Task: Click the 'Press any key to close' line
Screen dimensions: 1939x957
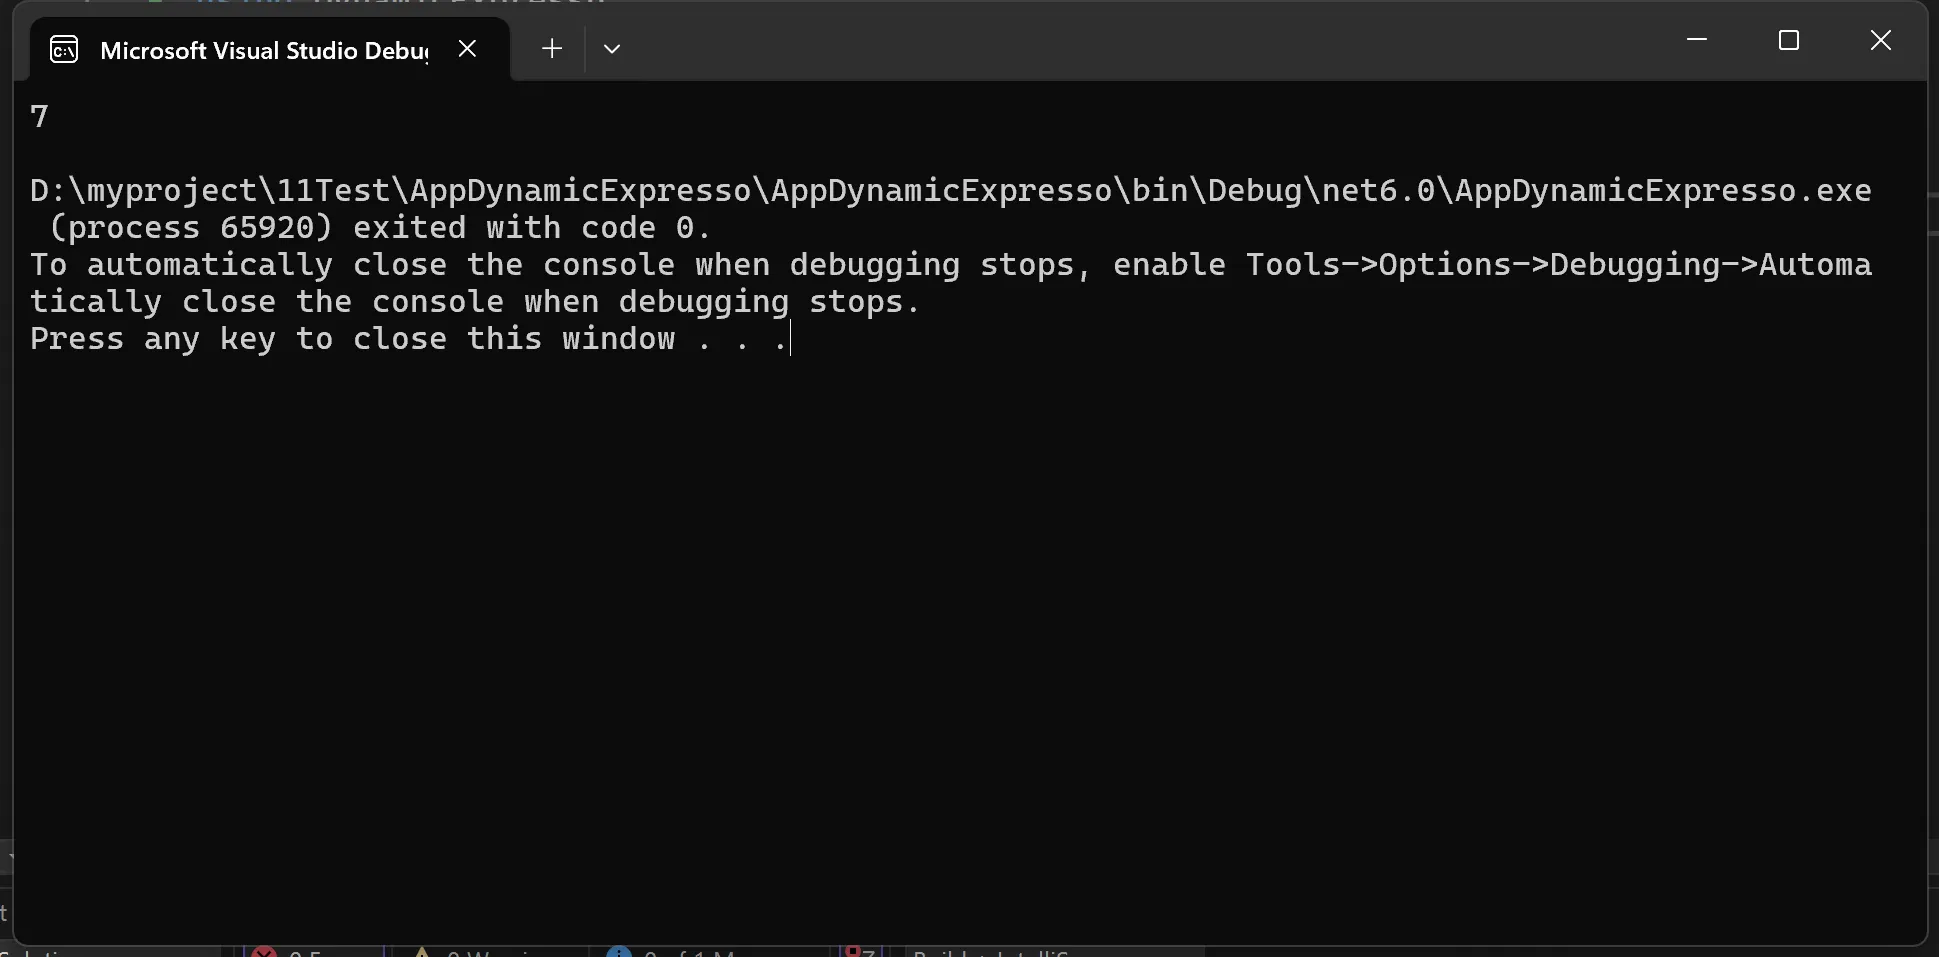Action: click(x=409, y=339)
